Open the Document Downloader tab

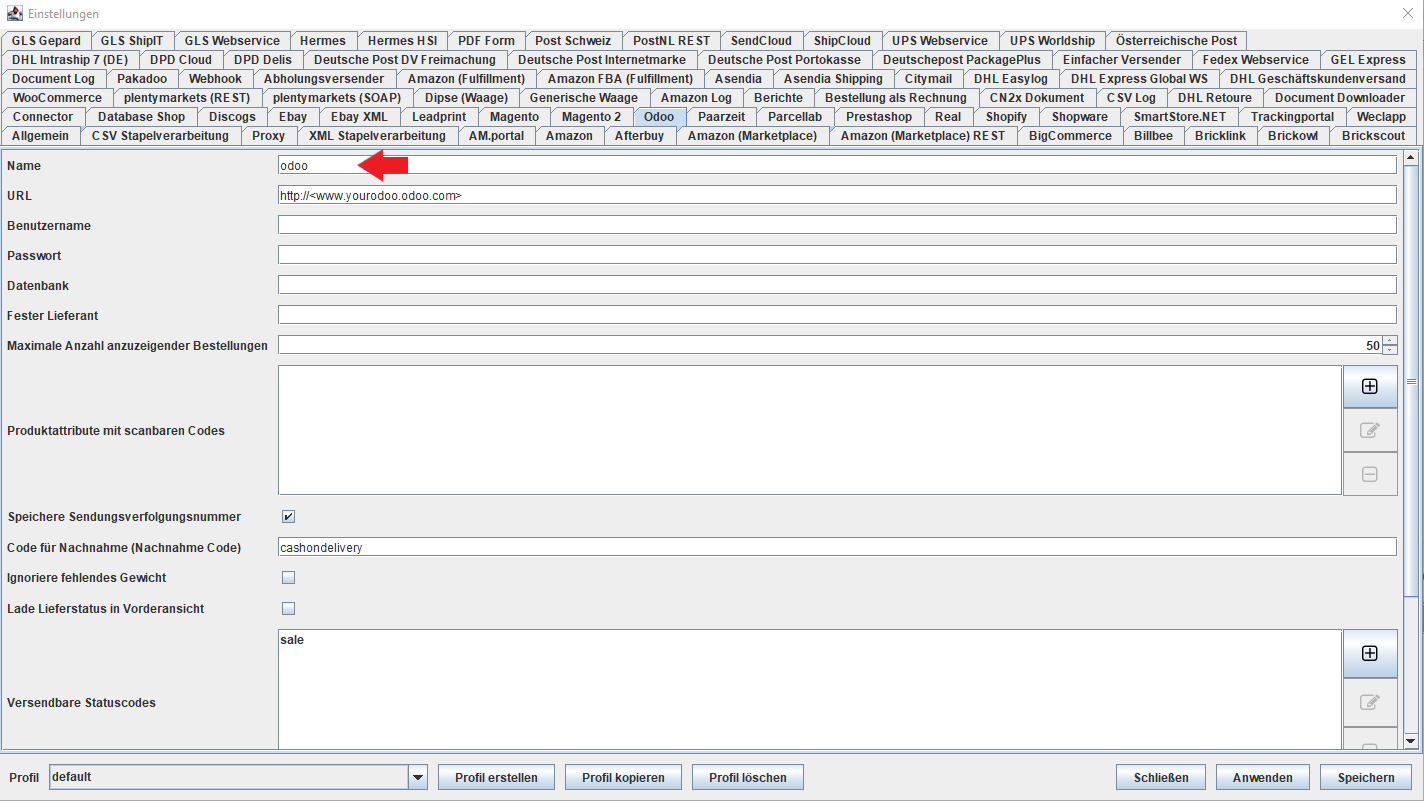click(x=1339, y=98)
